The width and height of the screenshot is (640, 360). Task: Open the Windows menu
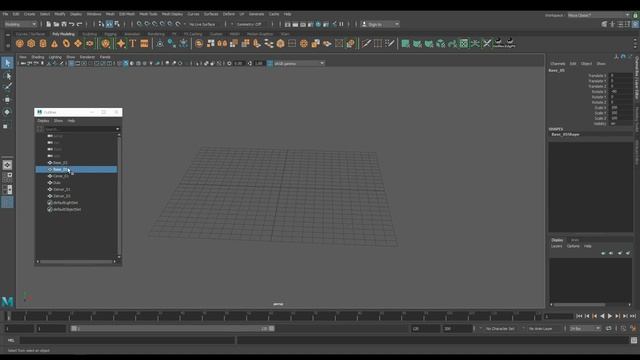[94, 14]
